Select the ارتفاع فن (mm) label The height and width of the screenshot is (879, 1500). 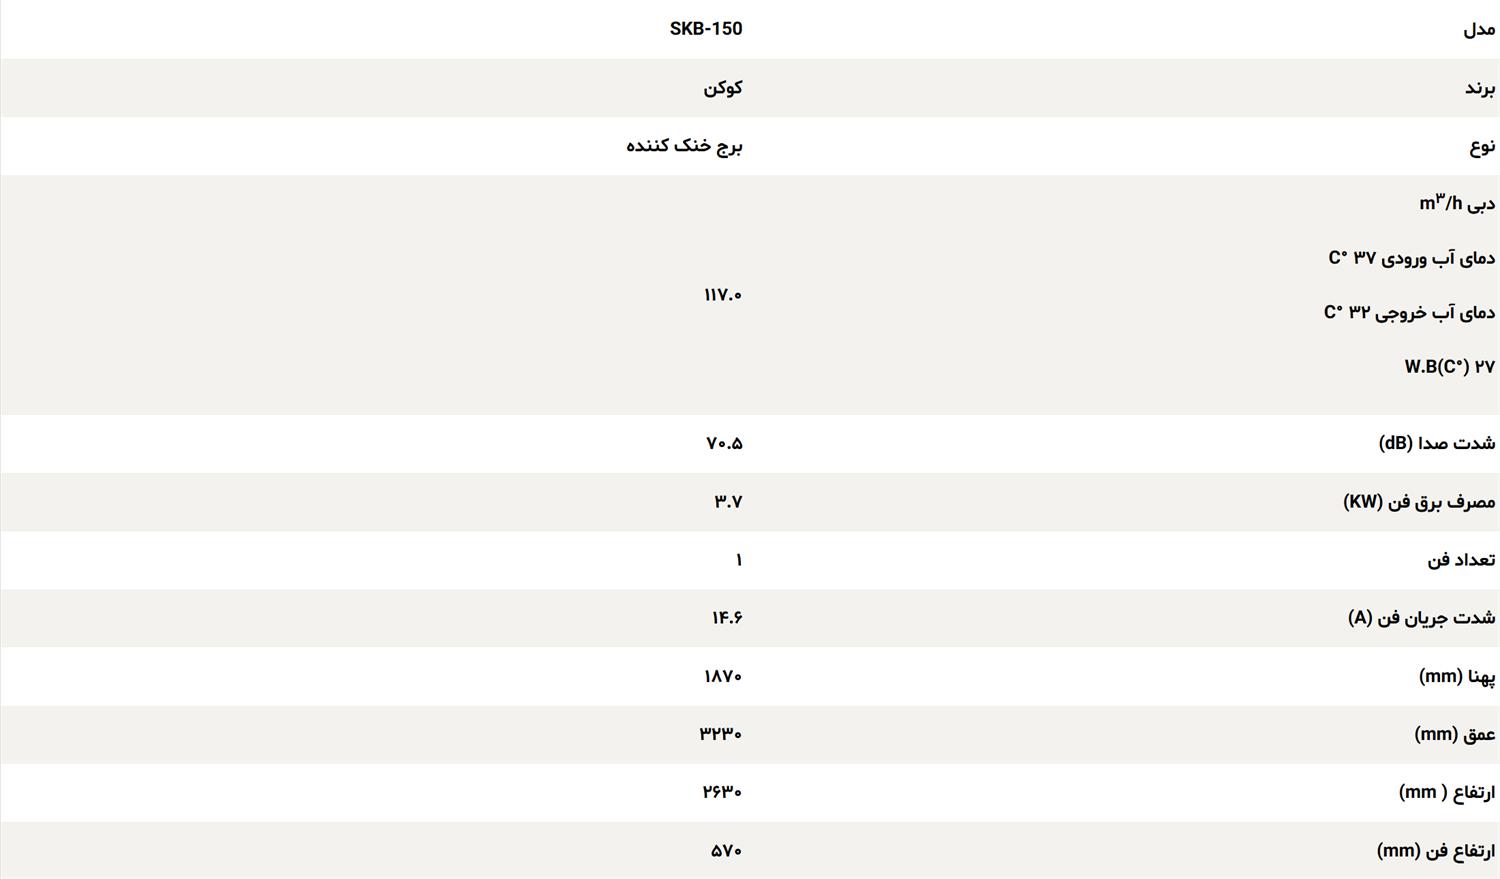(1436, 851)
